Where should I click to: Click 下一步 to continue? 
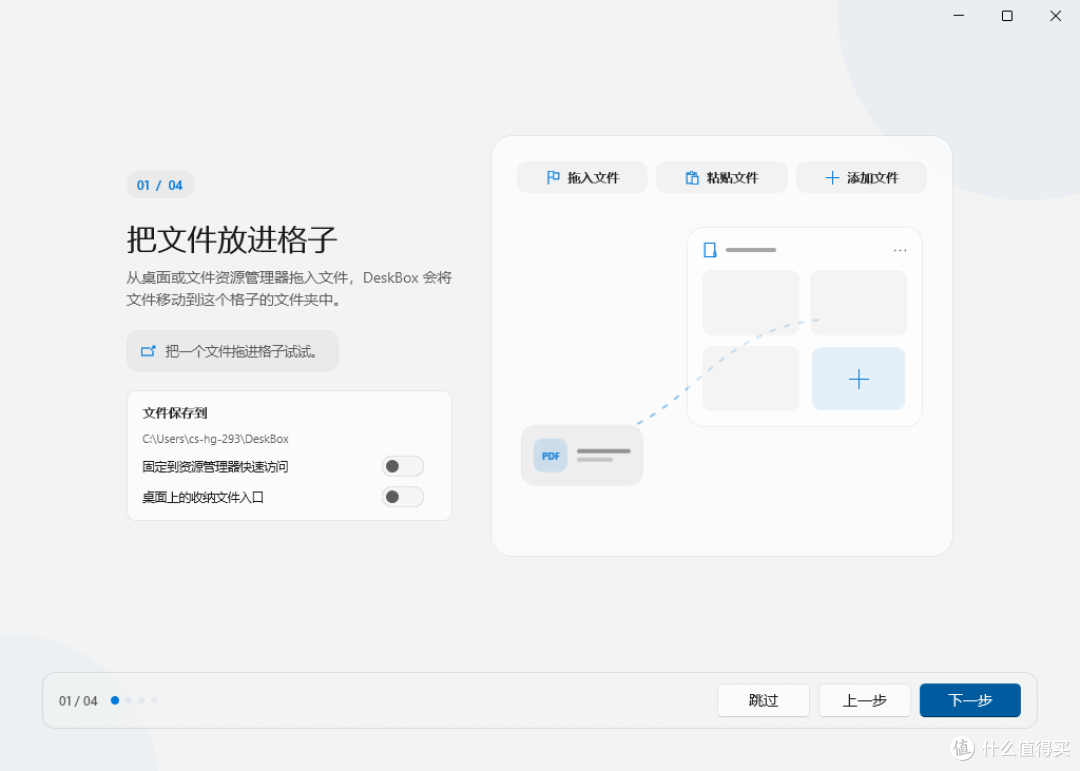[970, 700]
